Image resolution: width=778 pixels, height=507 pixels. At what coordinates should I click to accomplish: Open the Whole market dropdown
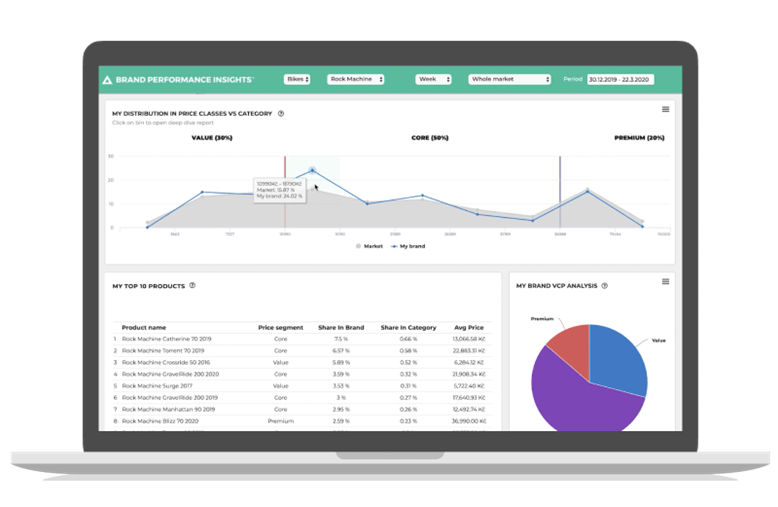510,79
